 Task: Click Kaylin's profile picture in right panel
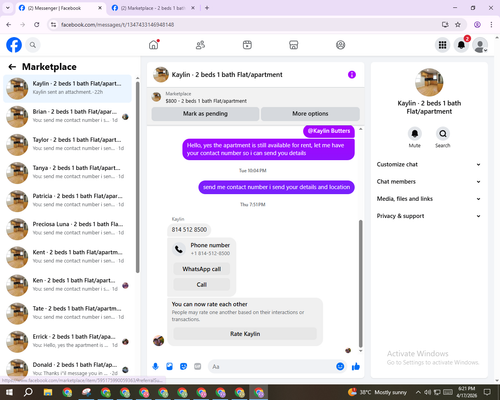pos(429,82)
